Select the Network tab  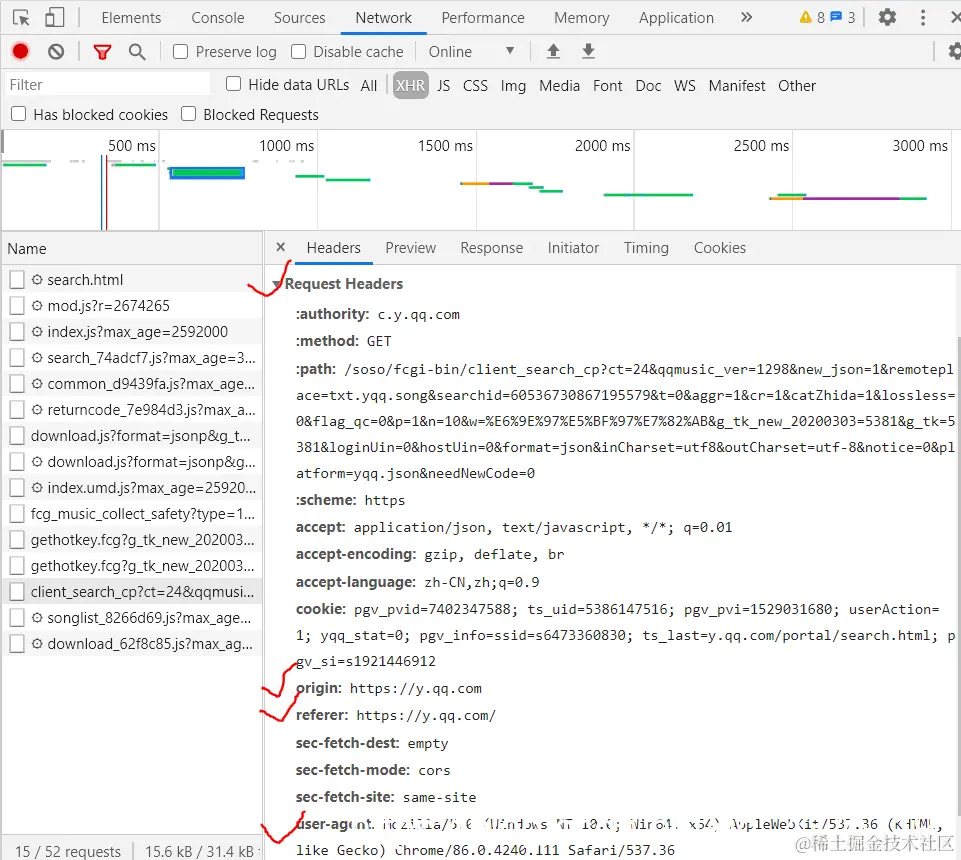click(x=384, y=18)
